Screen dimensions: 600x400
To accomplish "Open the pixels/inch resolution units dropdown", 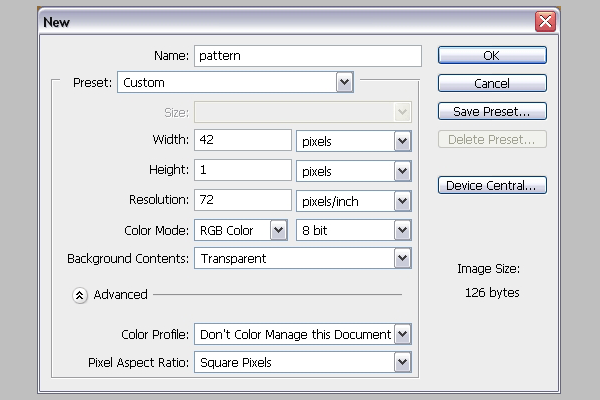I will pos(354,201).
